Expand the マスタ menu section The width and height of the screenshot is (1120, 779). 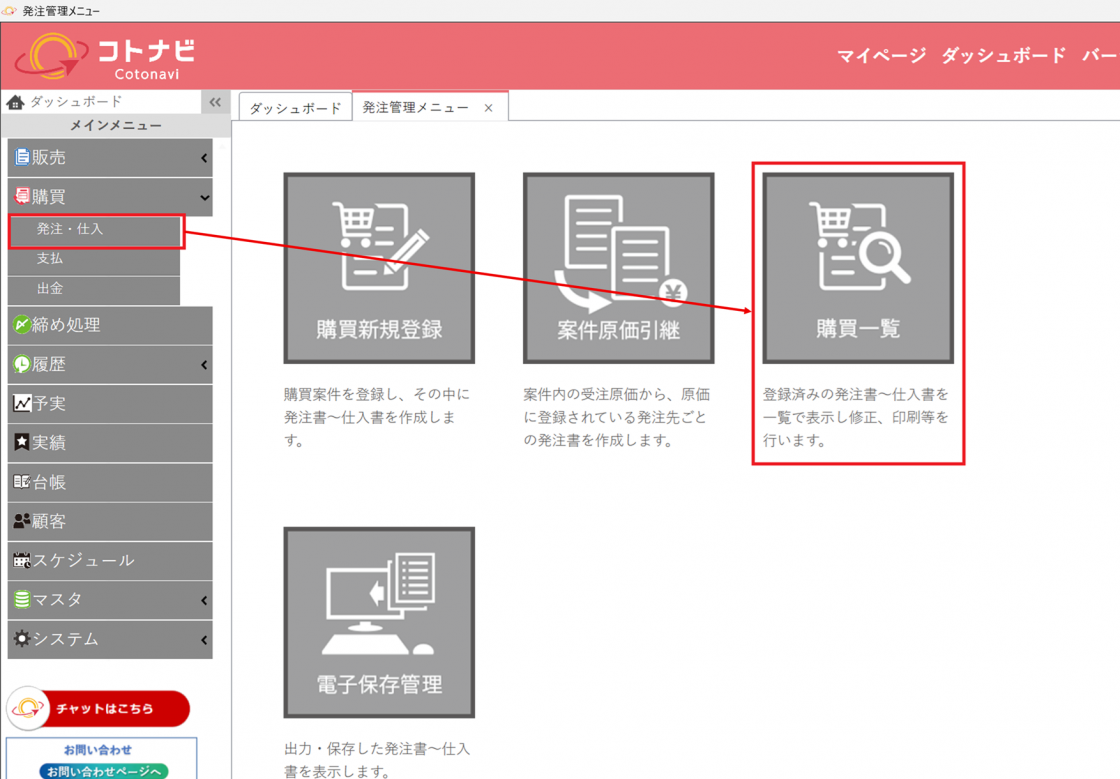pyautogui.click(x=109, y=600)
